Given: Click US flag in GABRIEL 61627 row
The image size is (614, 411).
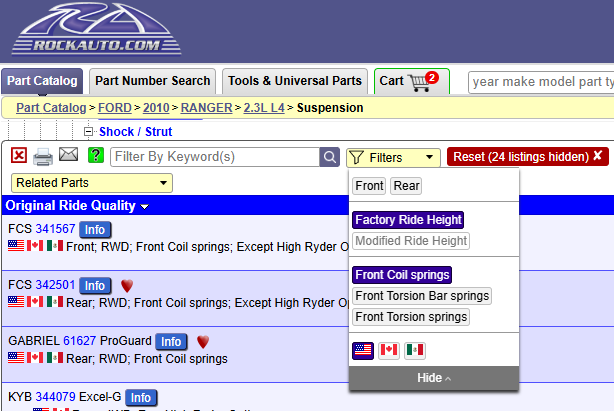Looking at the screenshot, I should (x=16, y=358).
